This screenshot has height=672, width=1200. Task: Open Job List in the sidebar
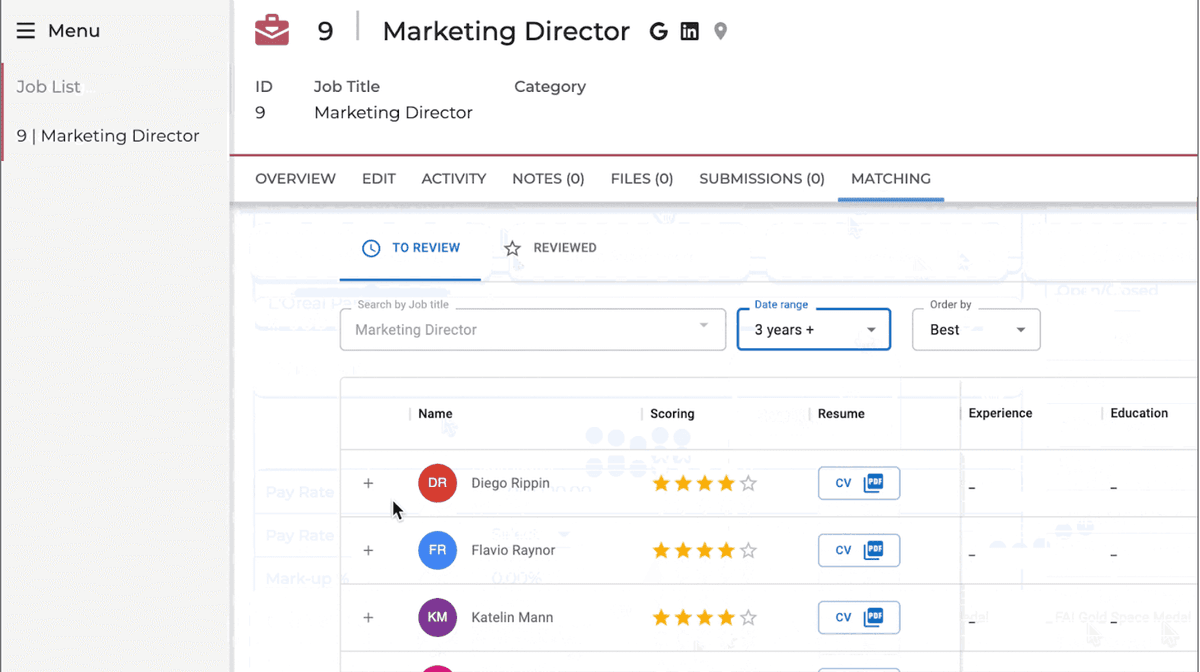pos(48,87)
